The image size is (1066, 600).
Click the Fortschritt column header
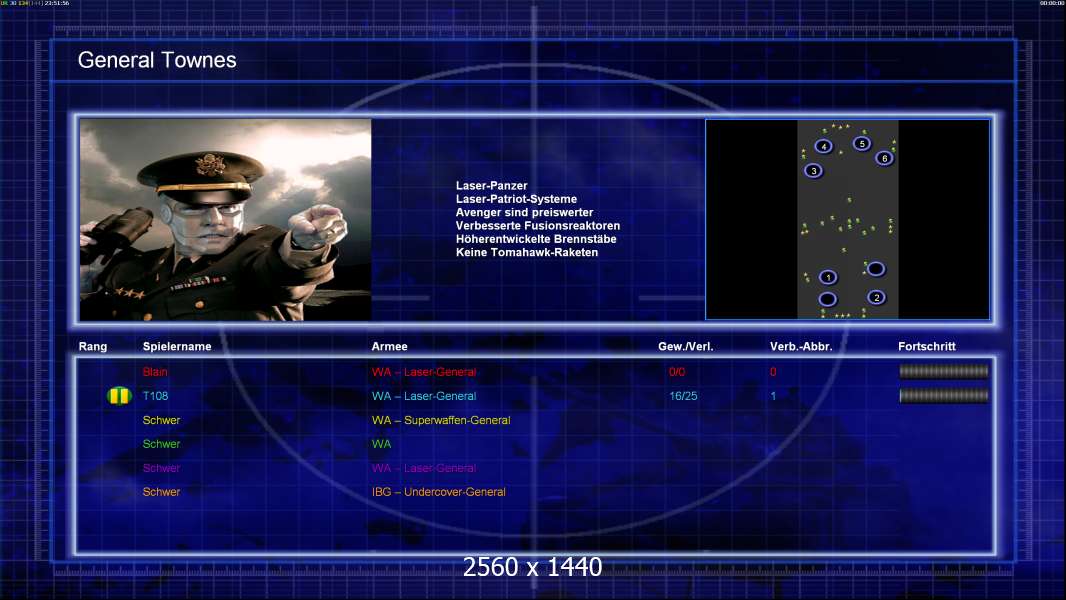pyautogui.click(x=927, y=347)
